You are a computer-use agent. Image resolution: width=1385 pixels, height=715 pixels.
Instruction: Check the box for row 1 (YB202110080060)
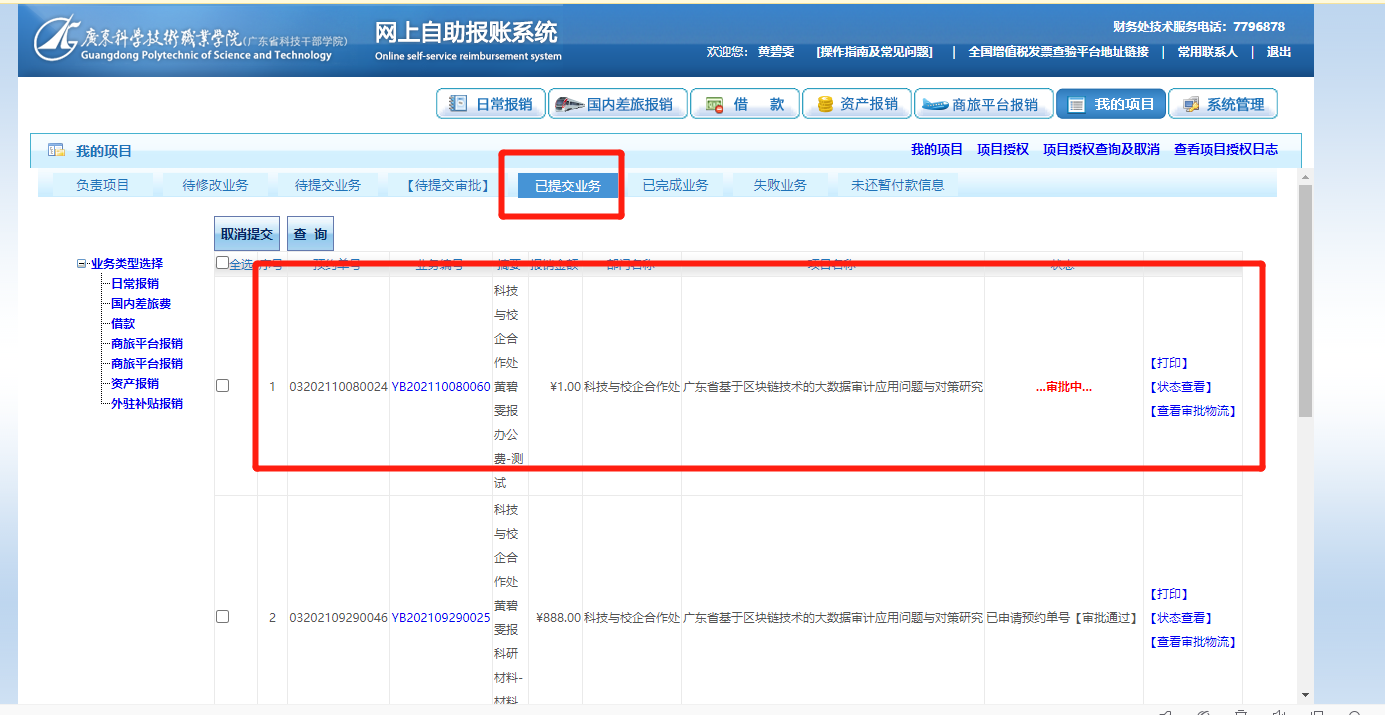(x=223, y=386)
